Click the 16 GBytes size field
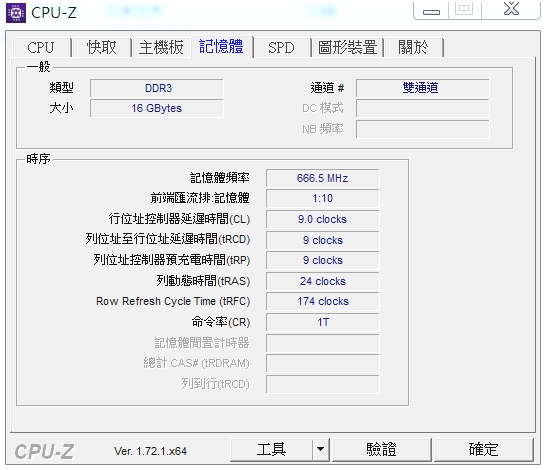547x470 pixels. click(157, 109)
